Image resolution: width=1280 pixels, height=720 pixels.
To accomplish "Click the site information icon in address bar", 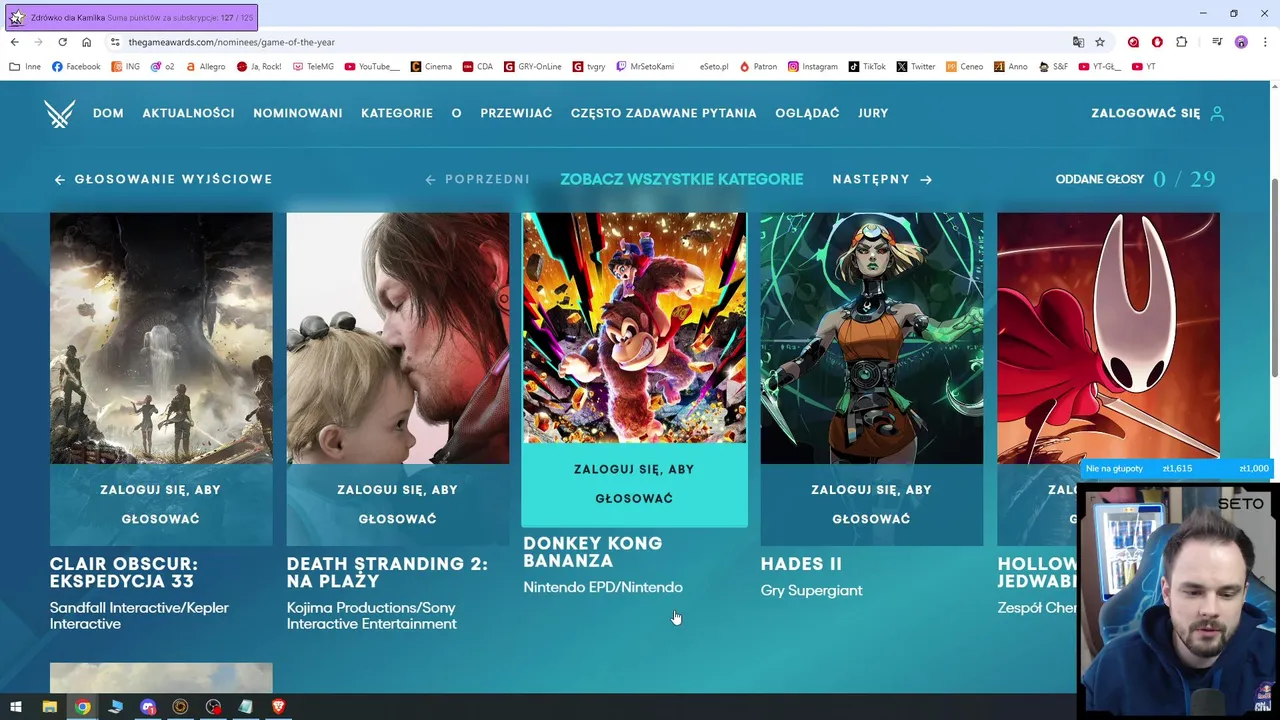I will tap(115, 42).
